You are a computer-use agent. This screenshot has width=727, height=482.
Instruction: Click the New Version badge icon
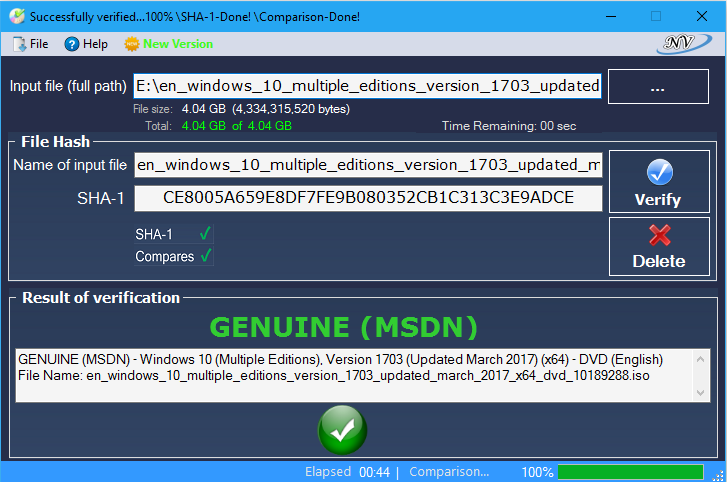click(x=131, y=44)
